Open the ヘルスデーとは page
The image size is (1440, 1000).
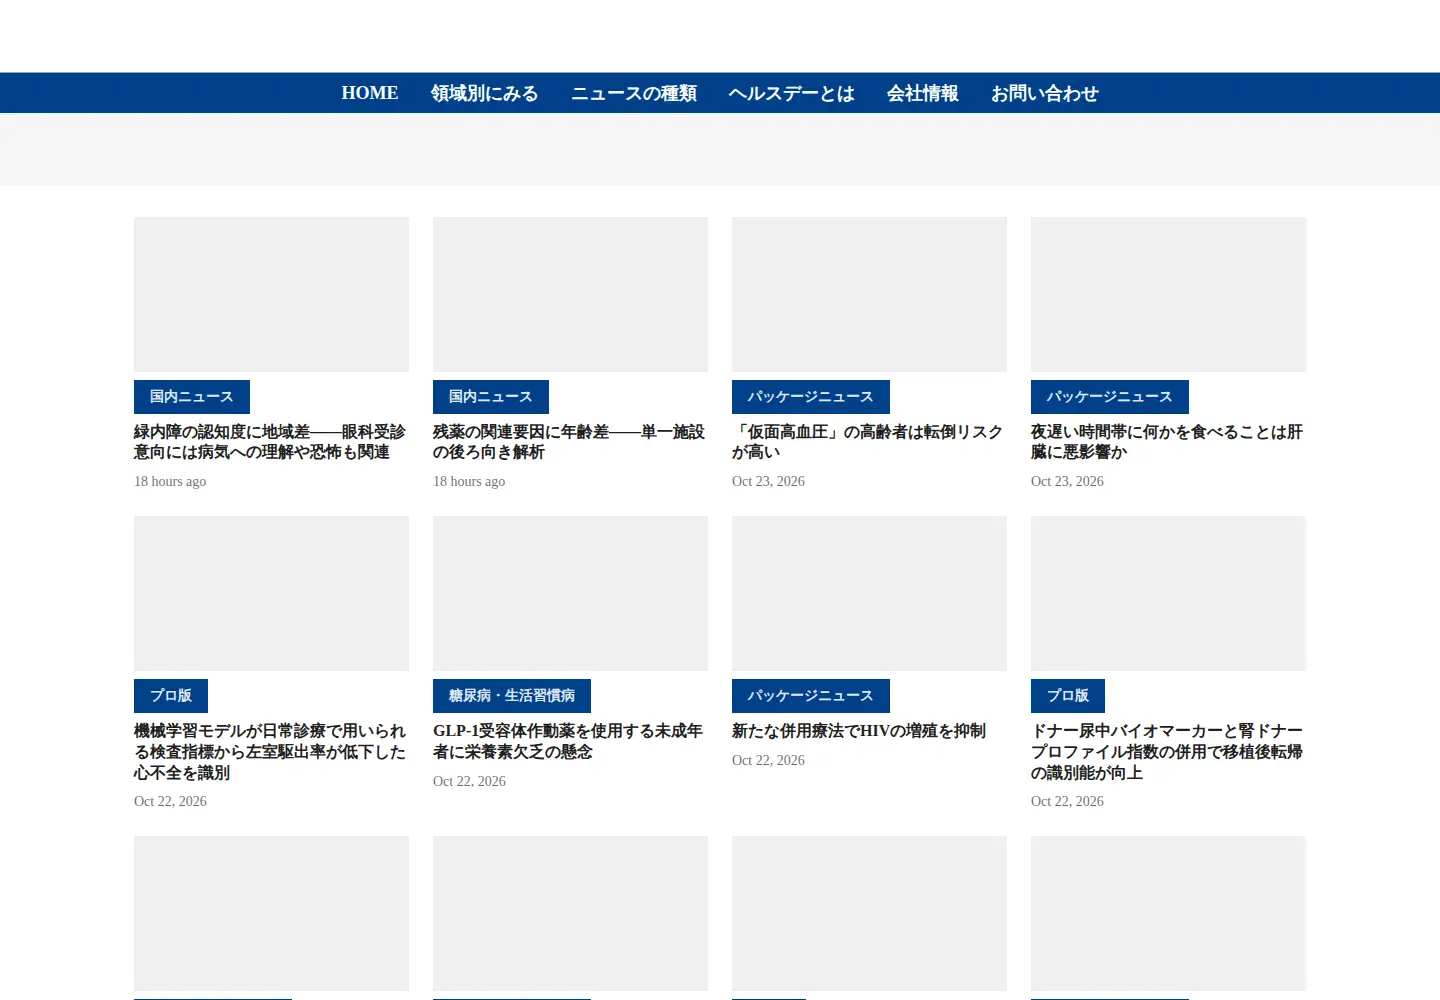click(x=791, y=93)
